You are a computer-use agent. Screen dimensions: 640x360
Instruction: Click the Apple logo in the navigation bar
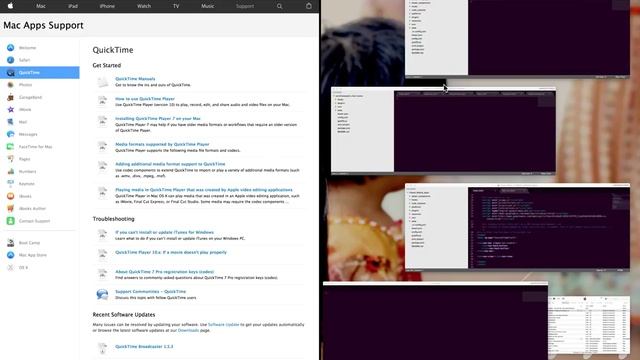pos(10,6)
